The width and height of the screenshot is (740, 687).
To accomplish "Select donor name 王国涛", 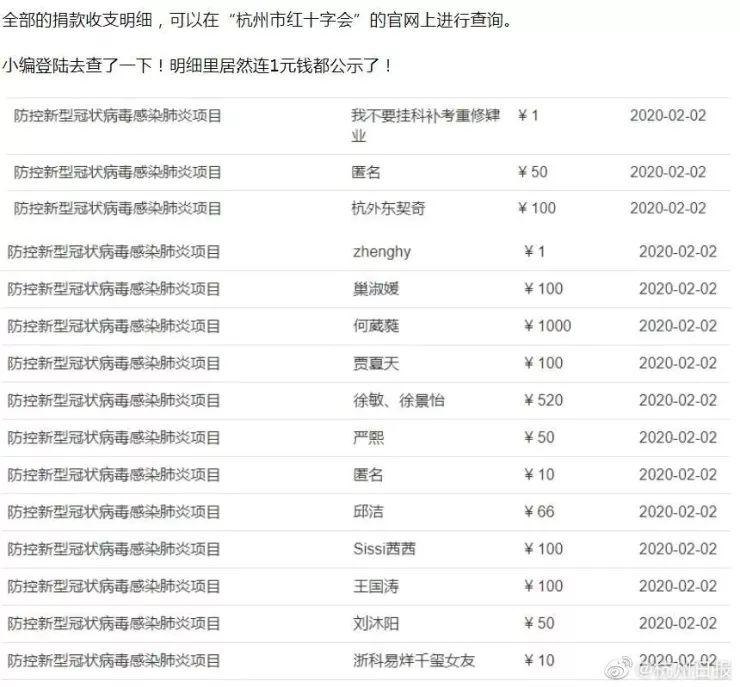I will point(376,586).
